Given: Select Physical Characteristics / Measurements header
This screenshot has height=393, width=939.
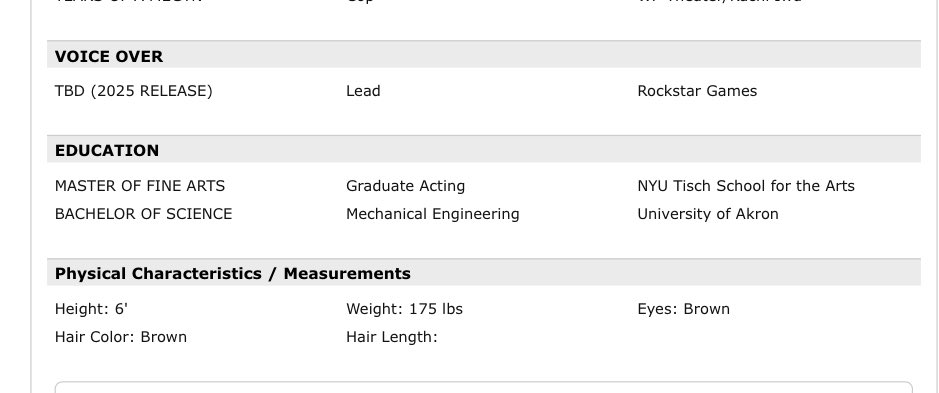Looking at the screenshot, I should tap(232, 274).
